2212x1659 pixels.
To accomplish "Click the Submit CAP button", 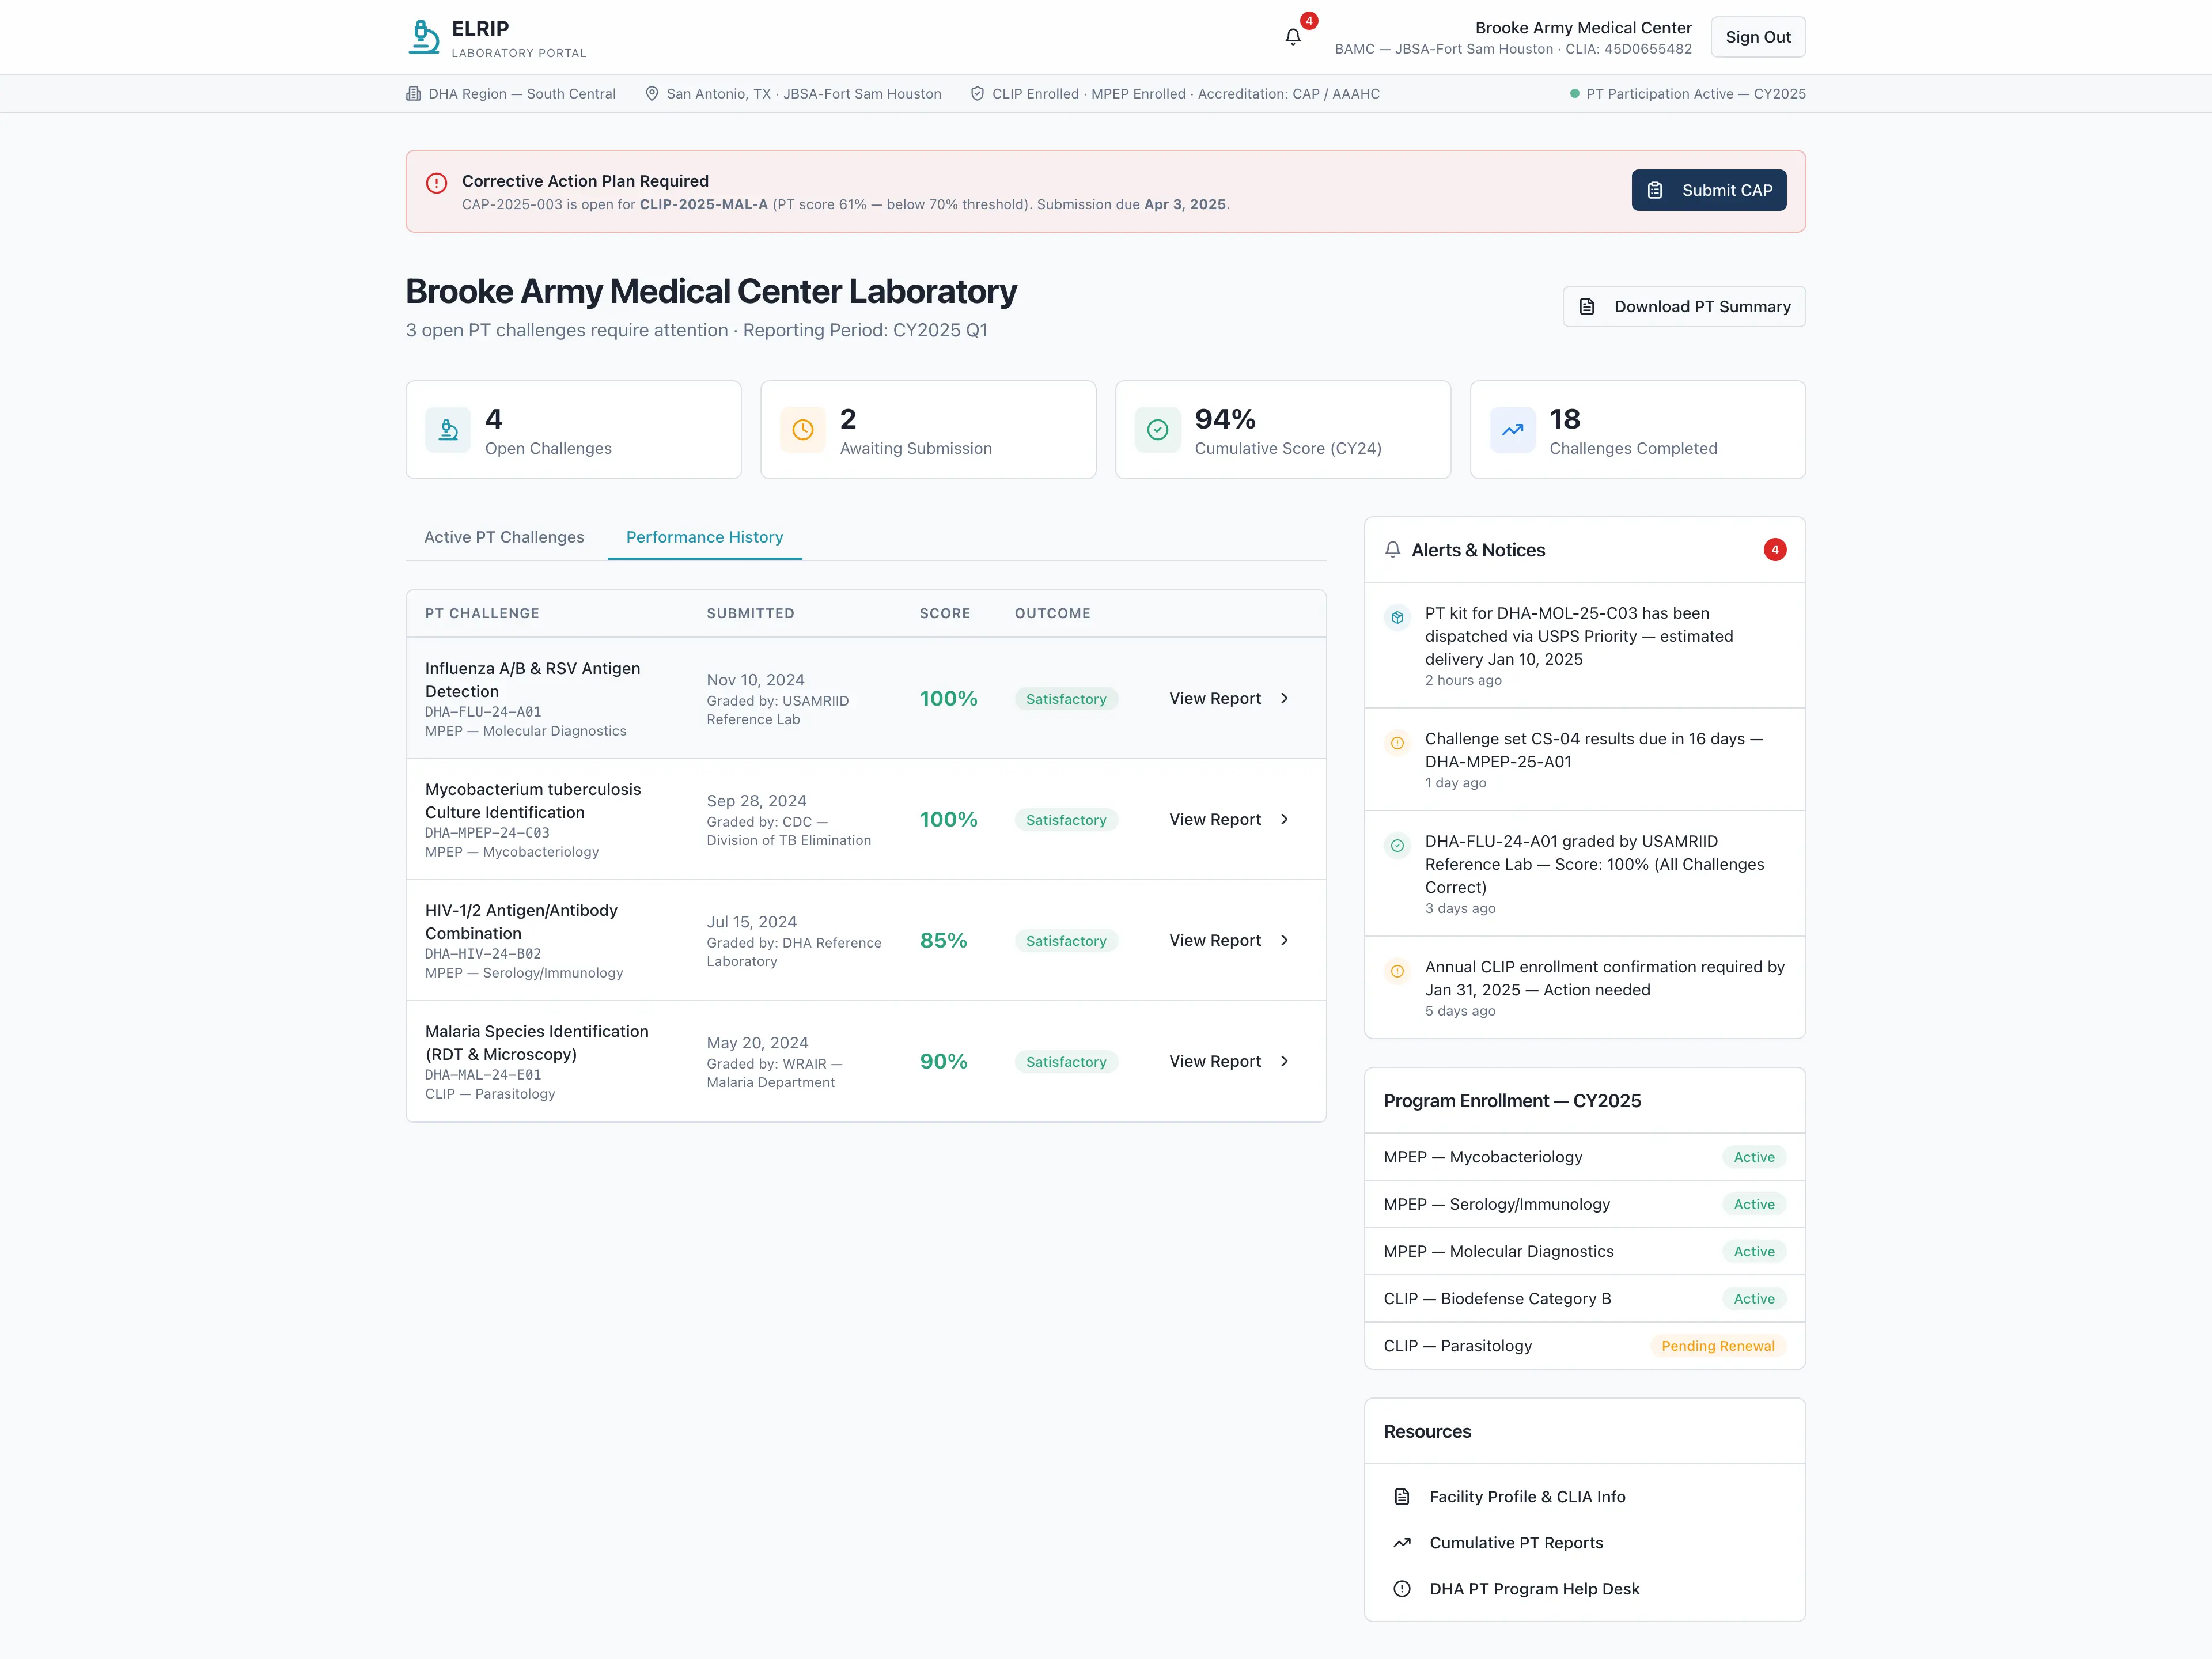I will (1708, 190).
